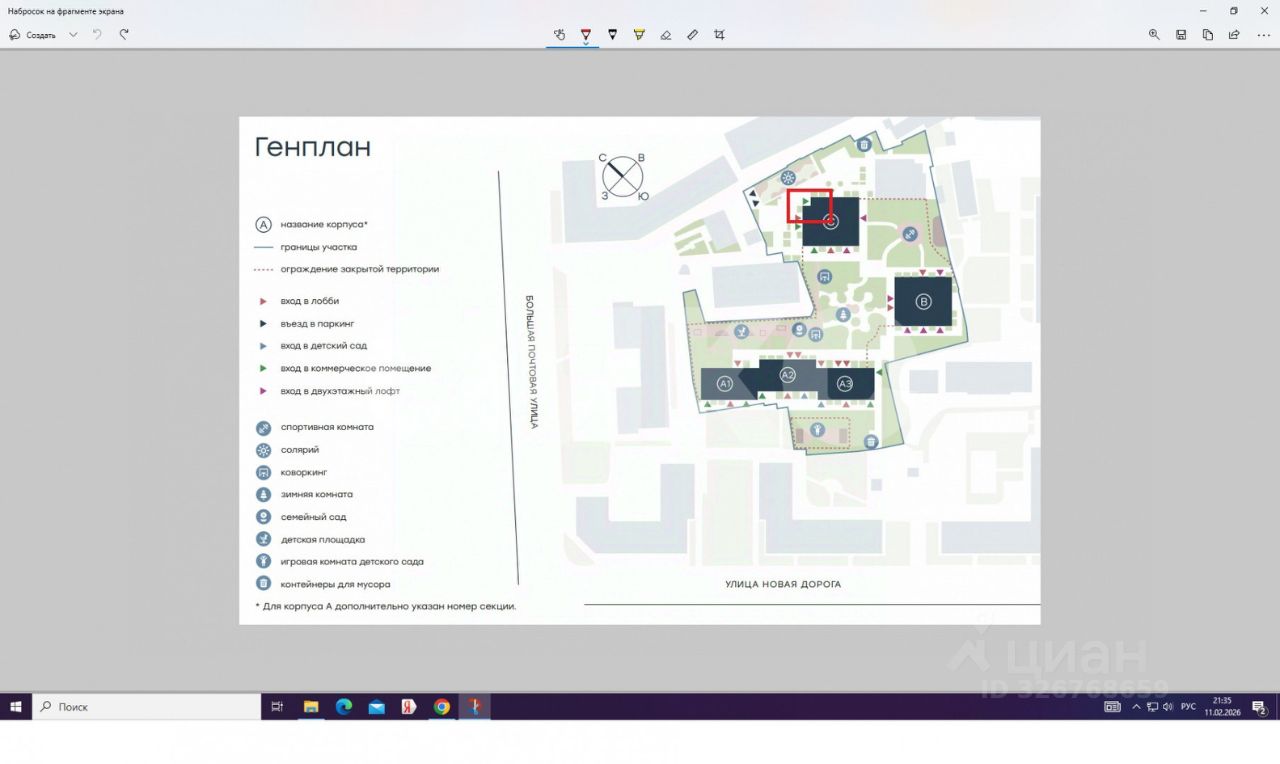
Task: Select the pencil tool
Action: click(x=612, y=34)
